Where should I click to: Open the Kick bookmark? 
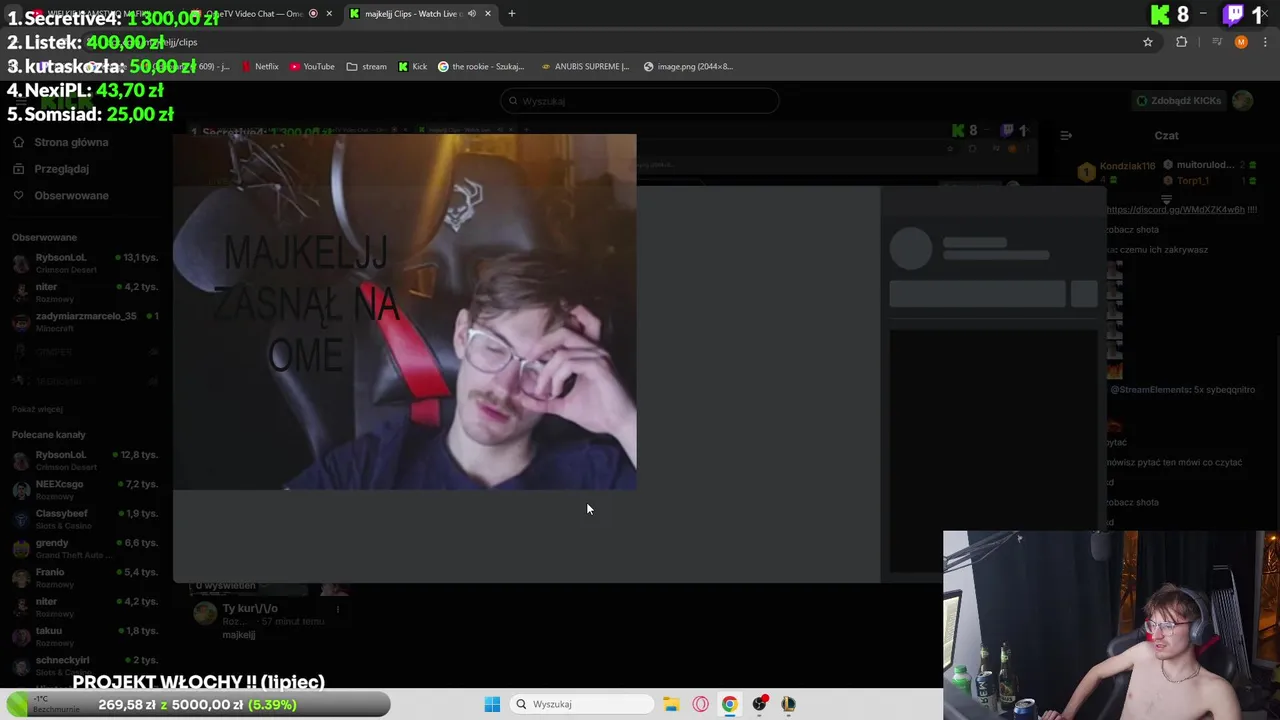[412, 67]
